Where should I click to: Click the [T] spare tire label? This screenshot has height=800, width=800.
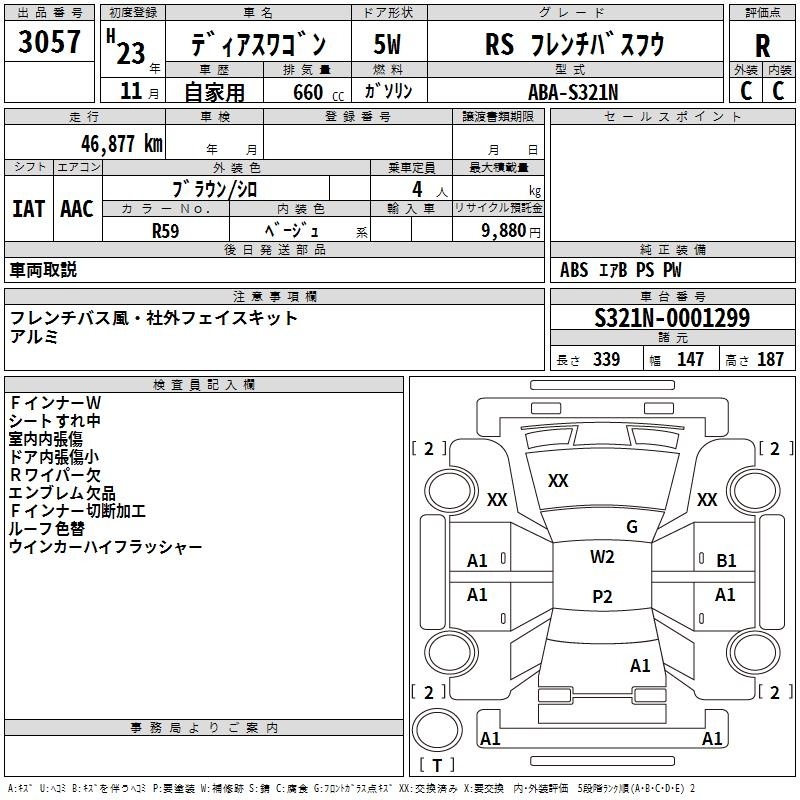[x=436, y=766]
